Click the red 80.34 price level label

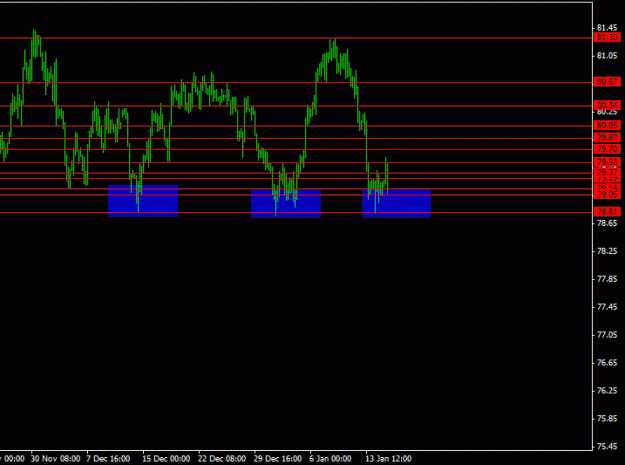coord(607,105)
